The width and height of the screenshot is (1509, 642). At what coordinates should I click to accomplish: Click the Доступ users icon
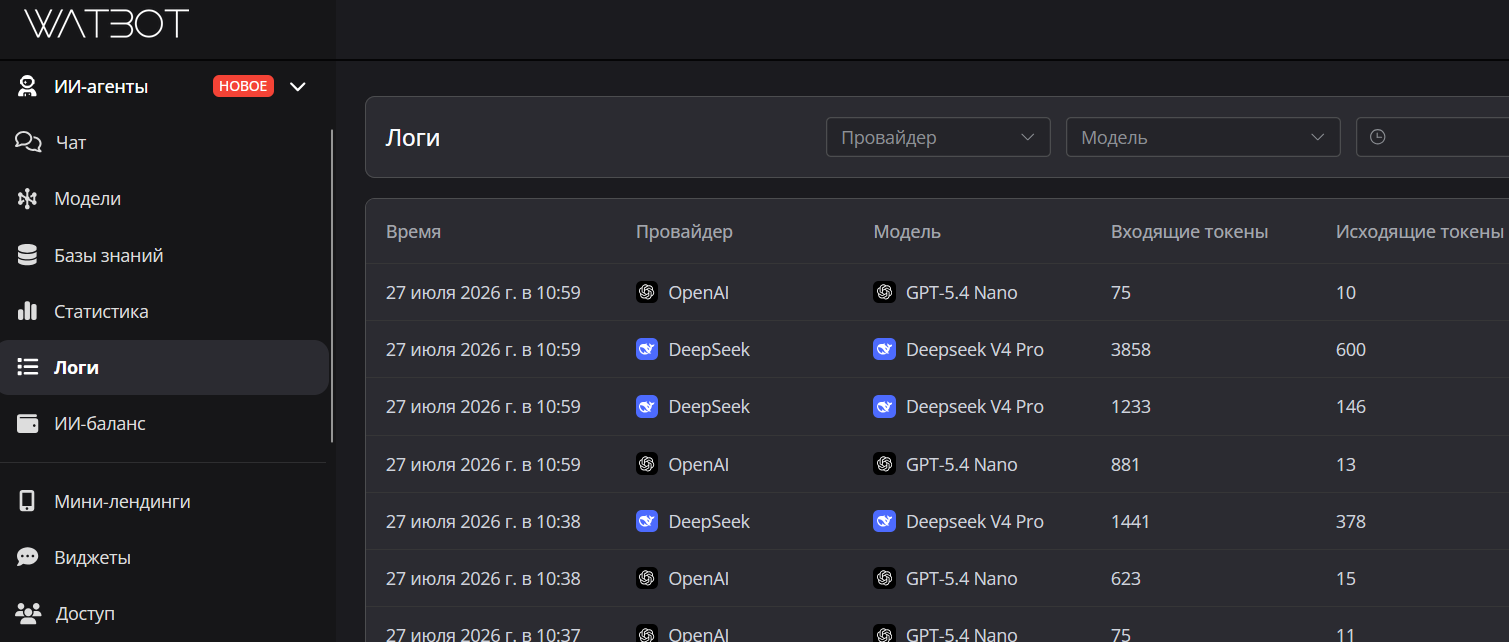click(x=28, y=613)
